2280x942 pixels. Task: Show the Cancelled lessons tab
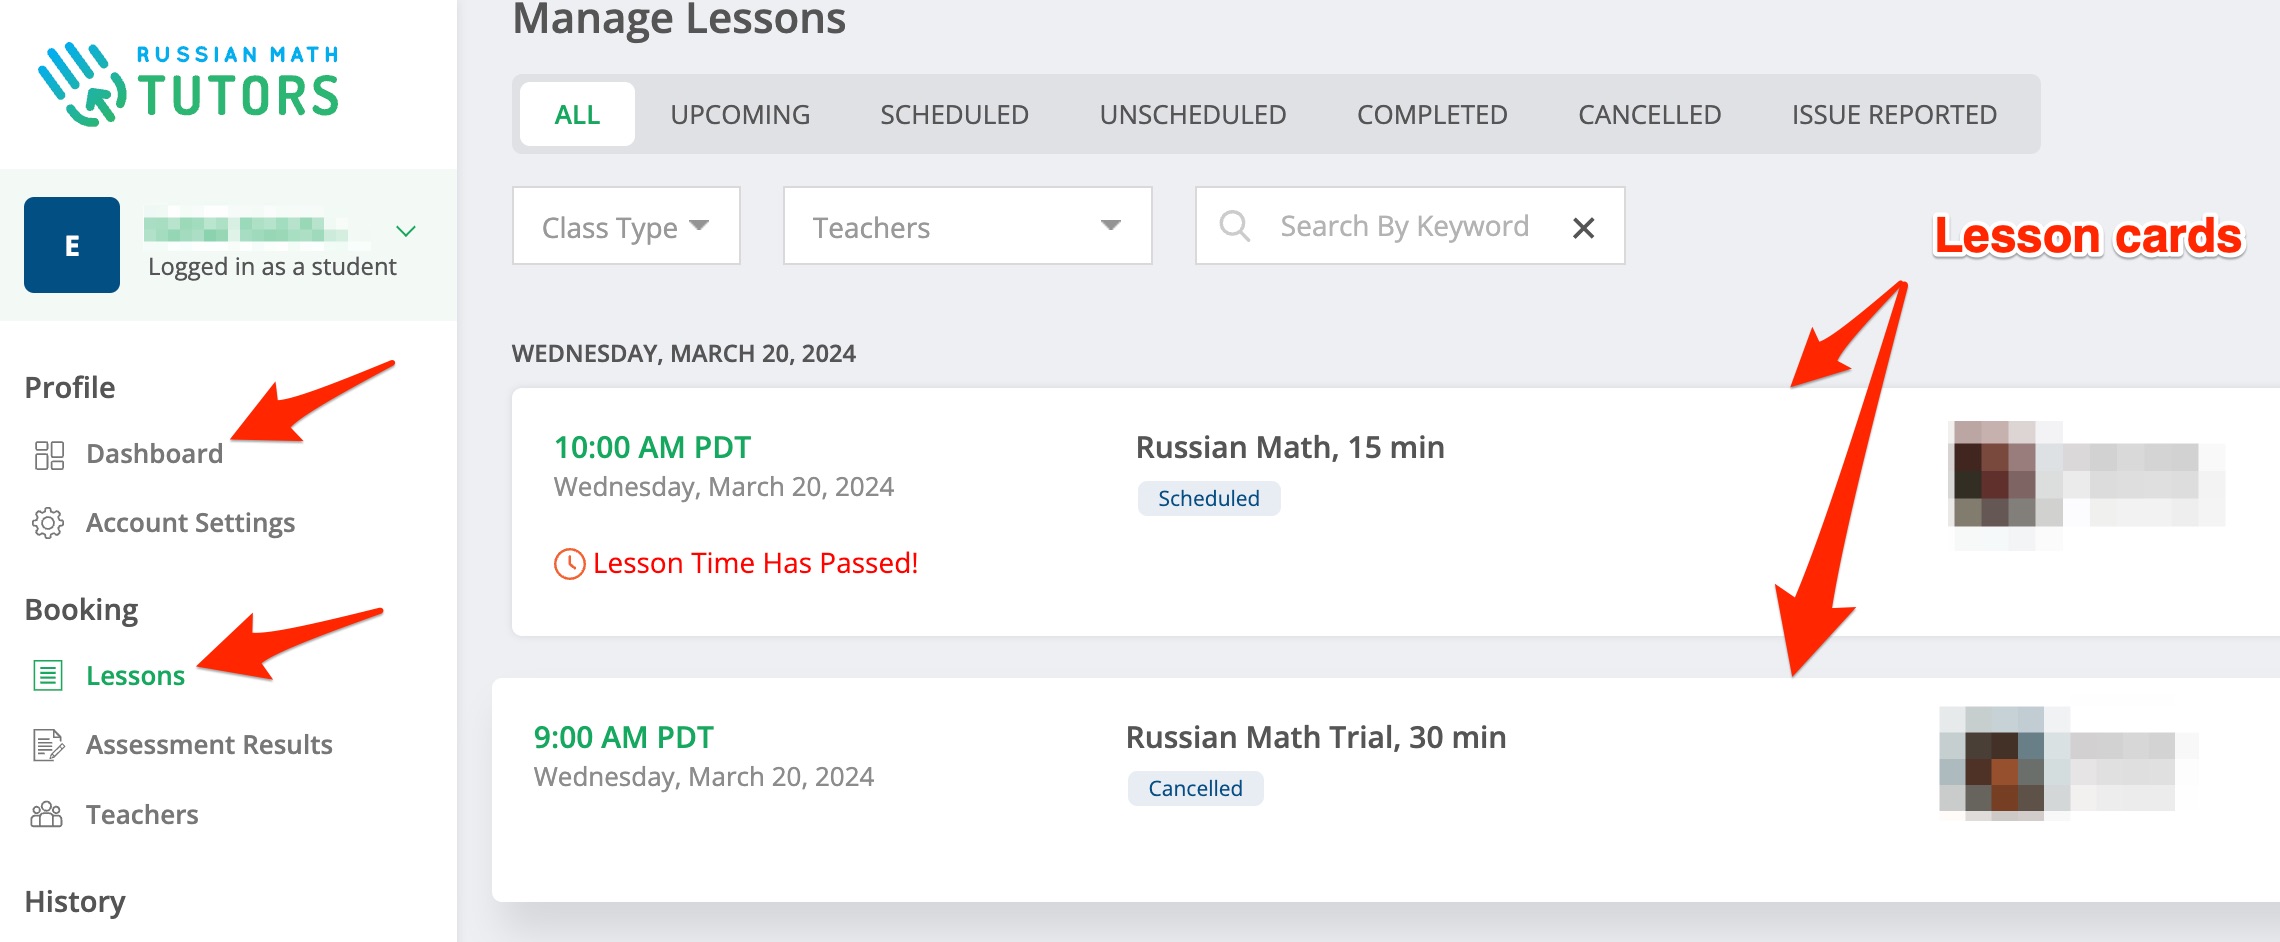[1649, 115]
